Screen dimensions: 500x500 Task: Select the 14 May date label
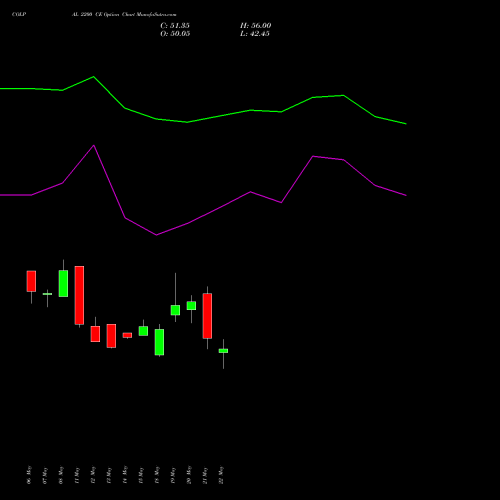(x=125, y=475)
